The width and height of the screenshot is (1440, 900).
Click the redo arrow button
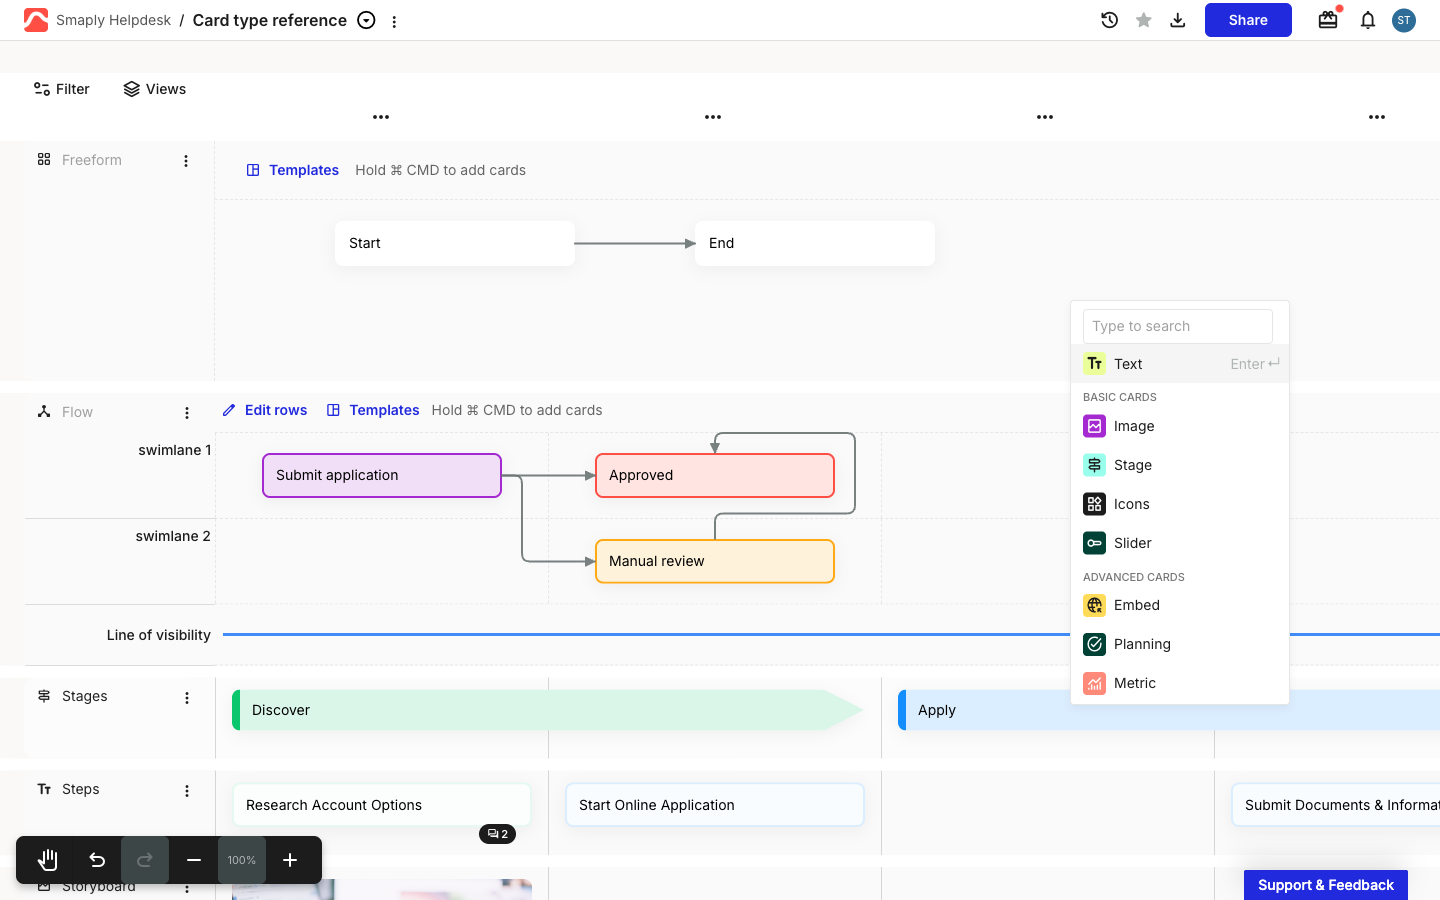pos(145,860)
